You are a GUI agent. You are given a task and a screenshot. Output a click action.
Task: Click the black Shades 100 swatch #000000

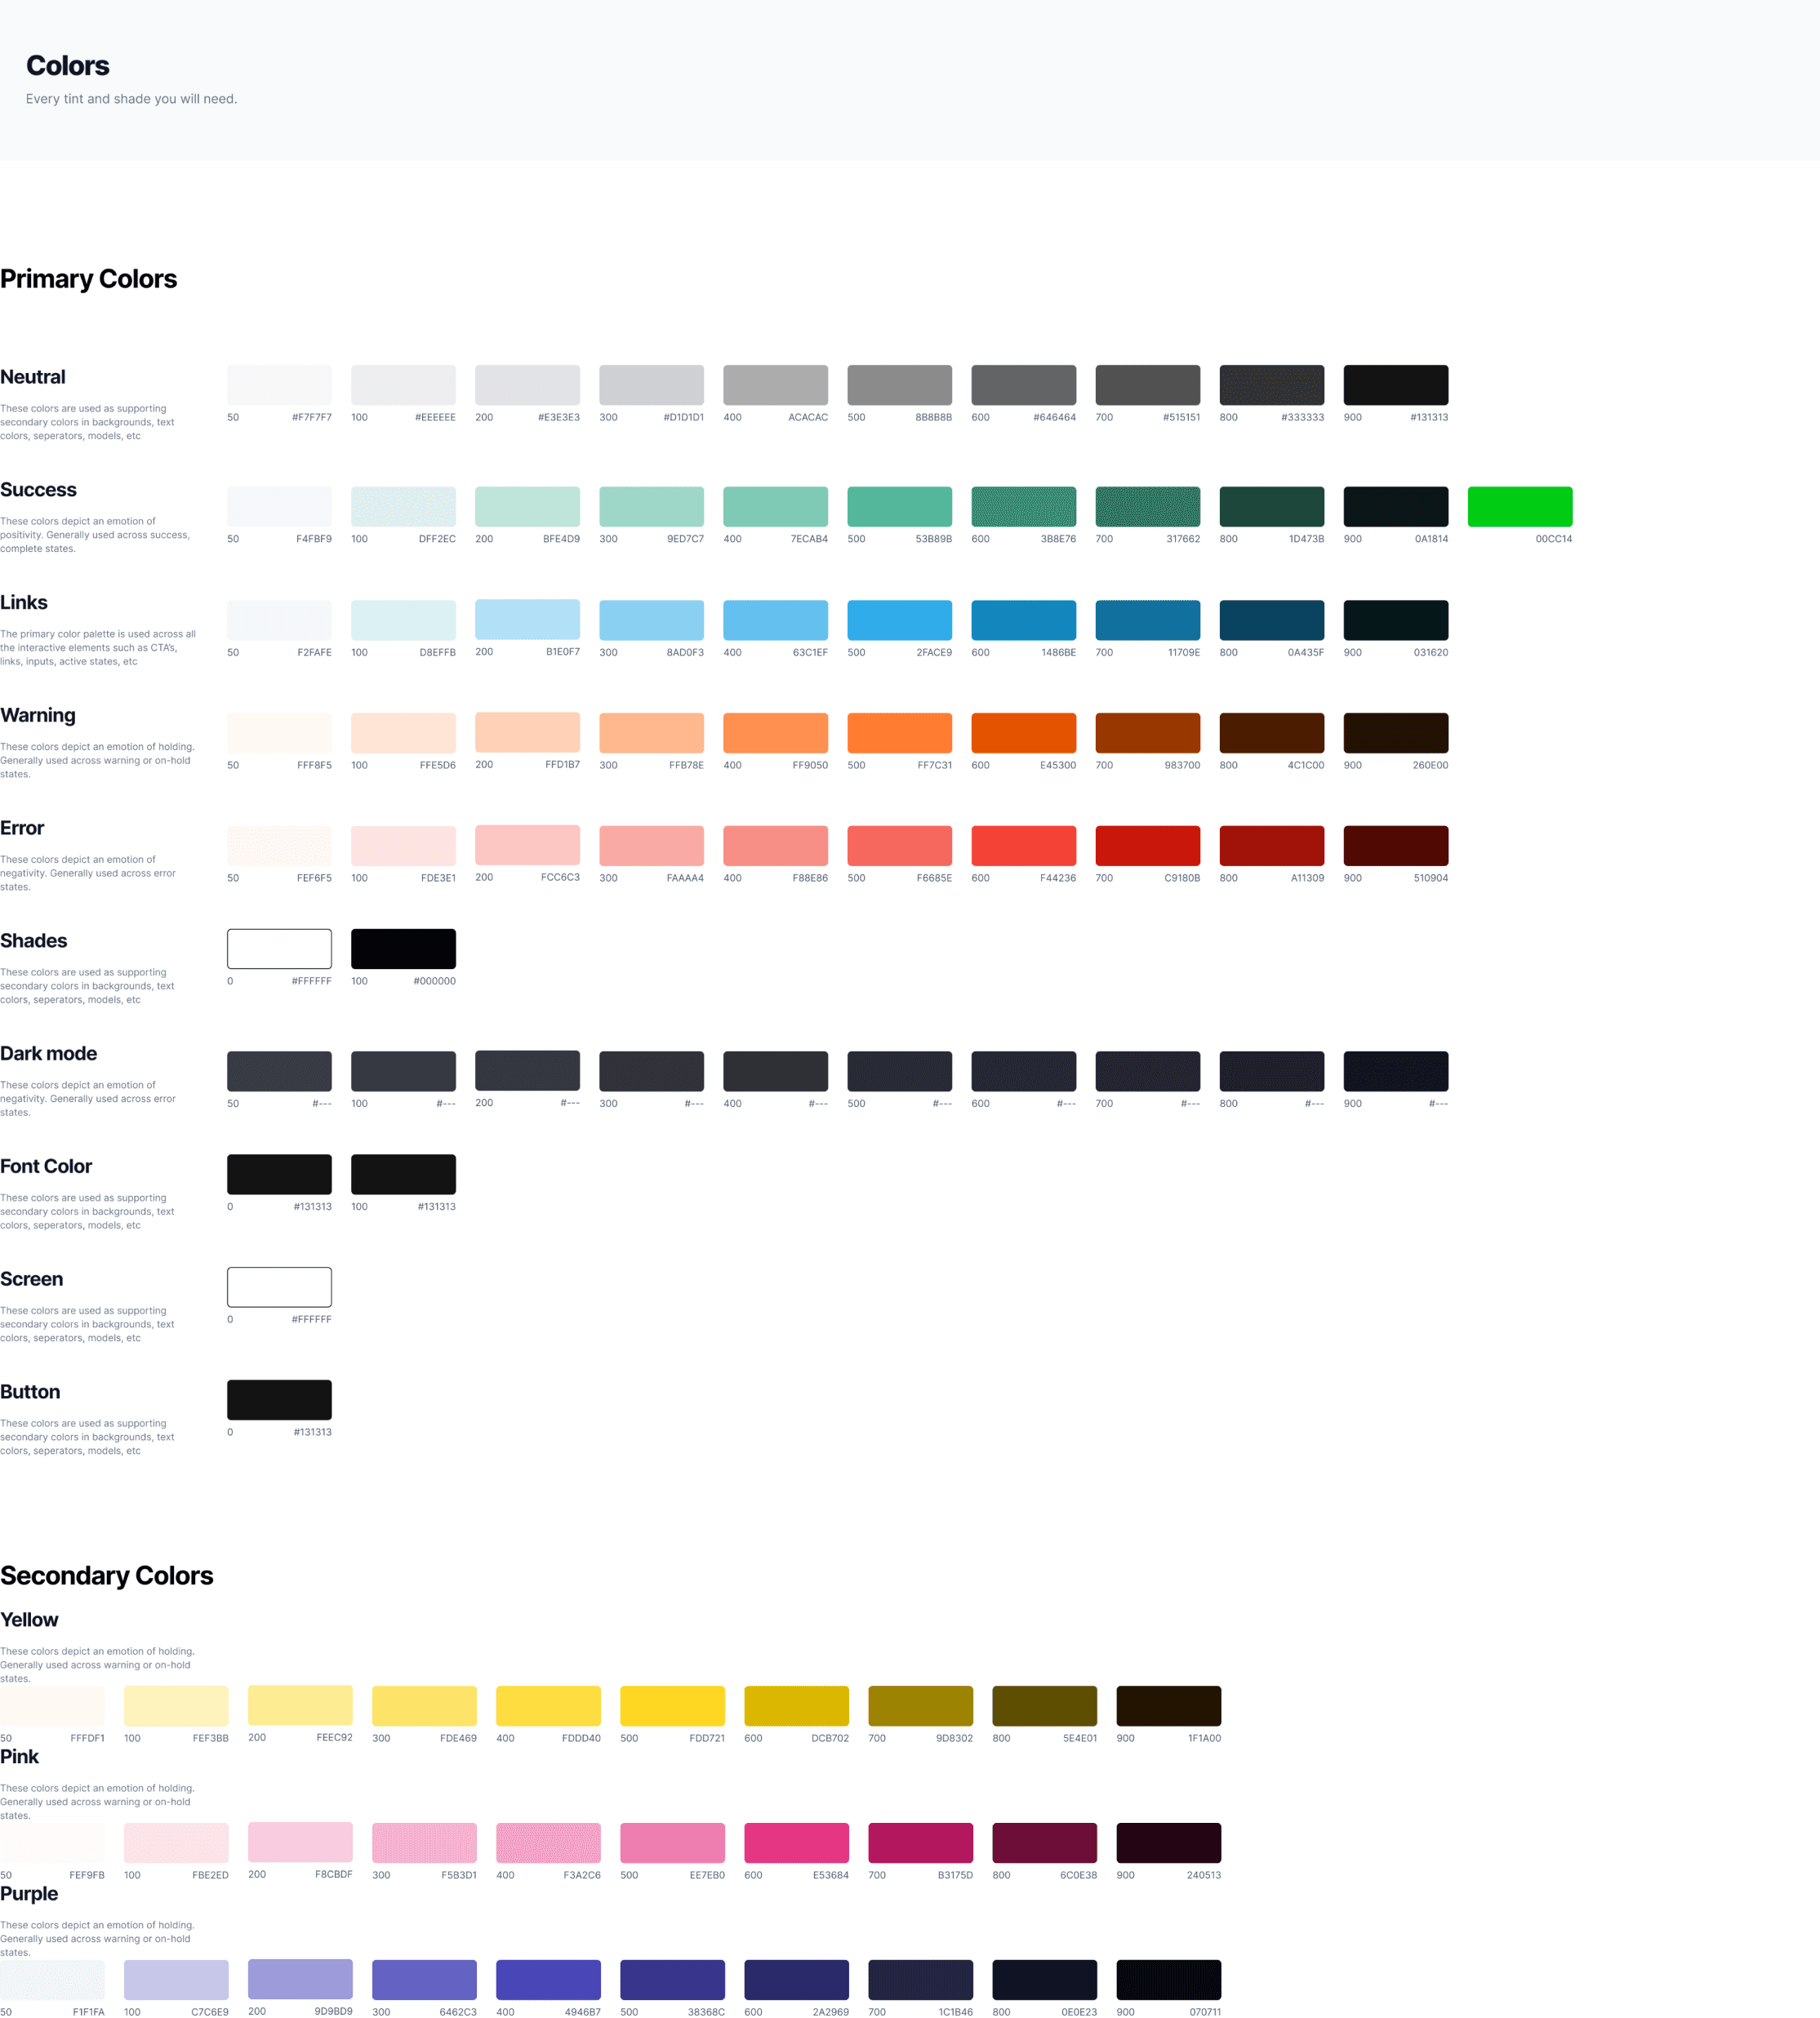403,948
